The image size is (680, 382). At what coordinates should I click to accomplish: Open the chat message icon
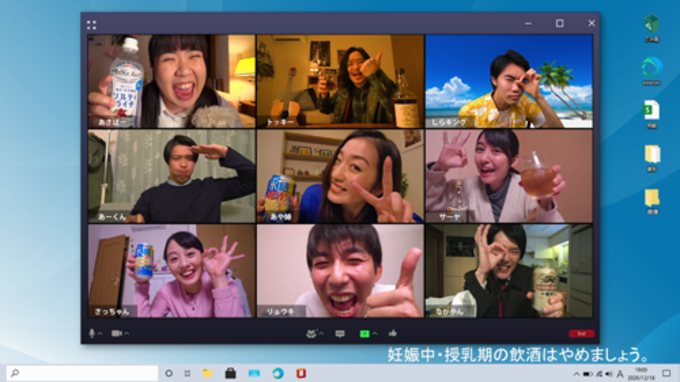click(x=340, y=333)
